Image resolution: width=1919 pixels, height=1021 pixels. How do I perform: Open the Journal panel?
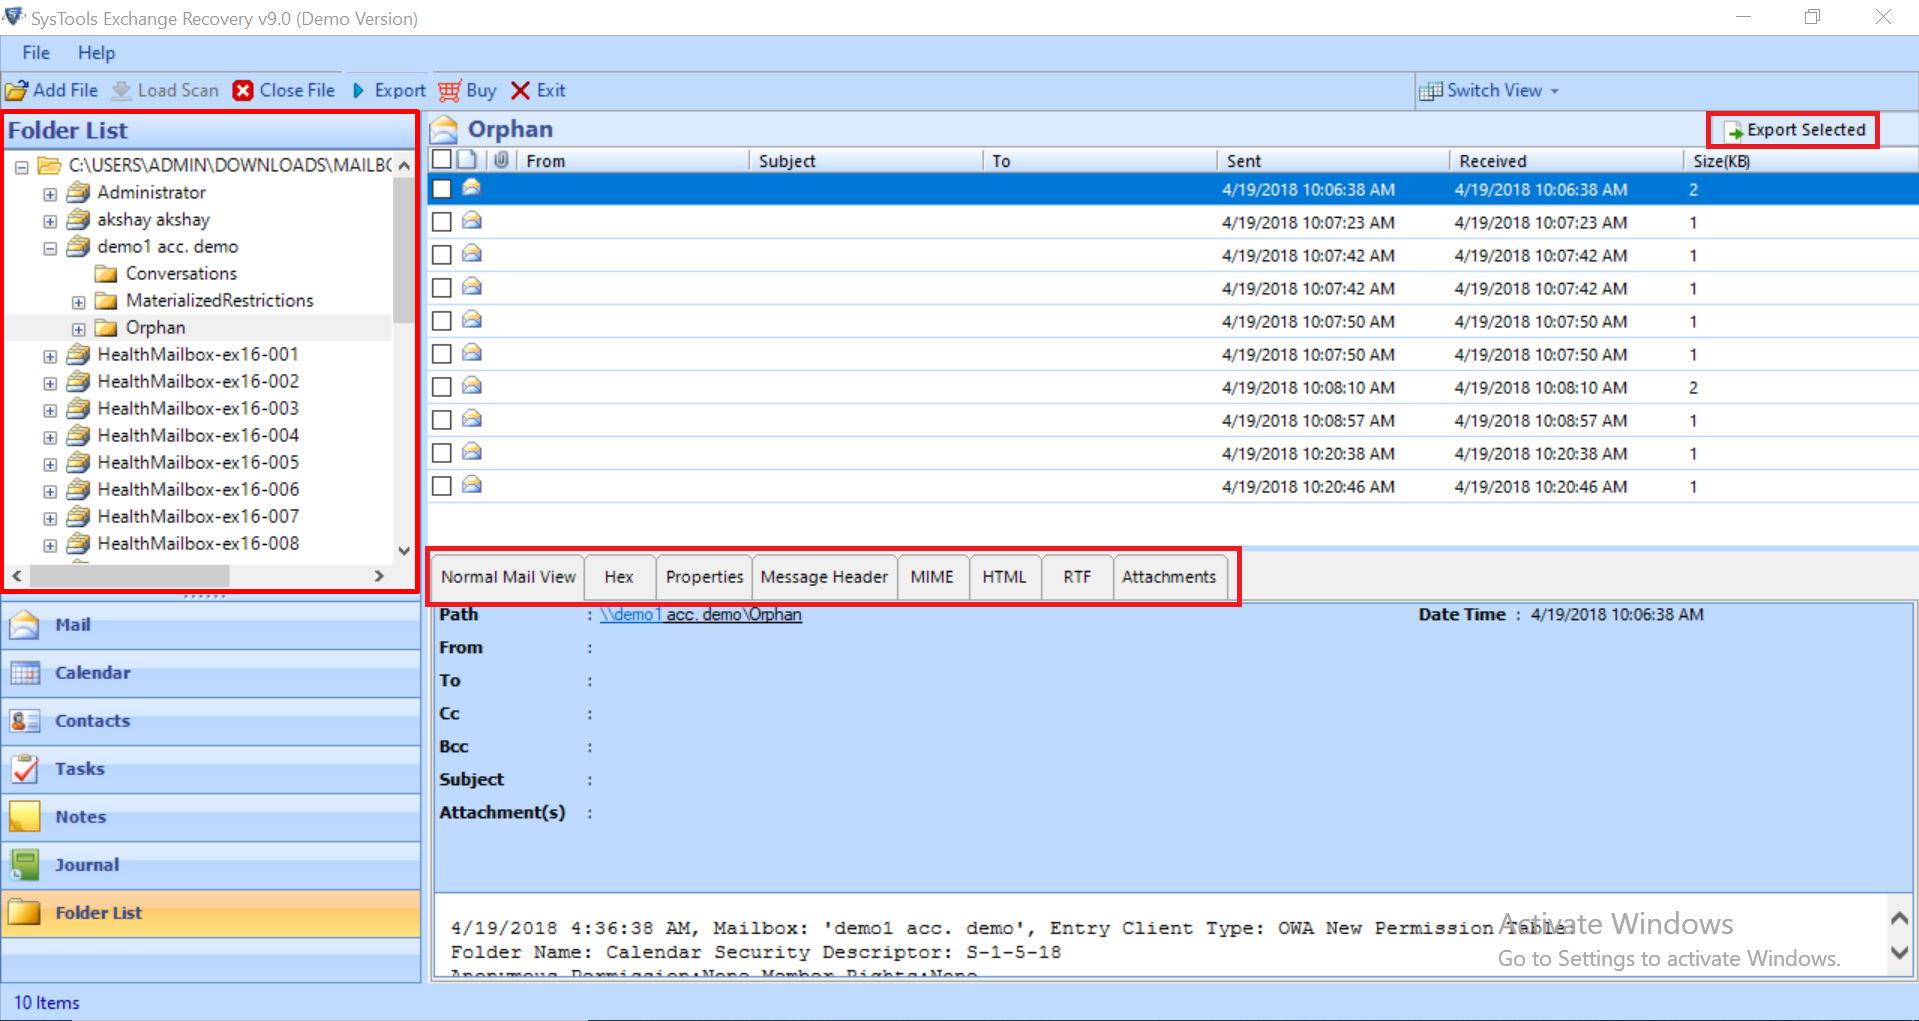(x=85, y=864)
